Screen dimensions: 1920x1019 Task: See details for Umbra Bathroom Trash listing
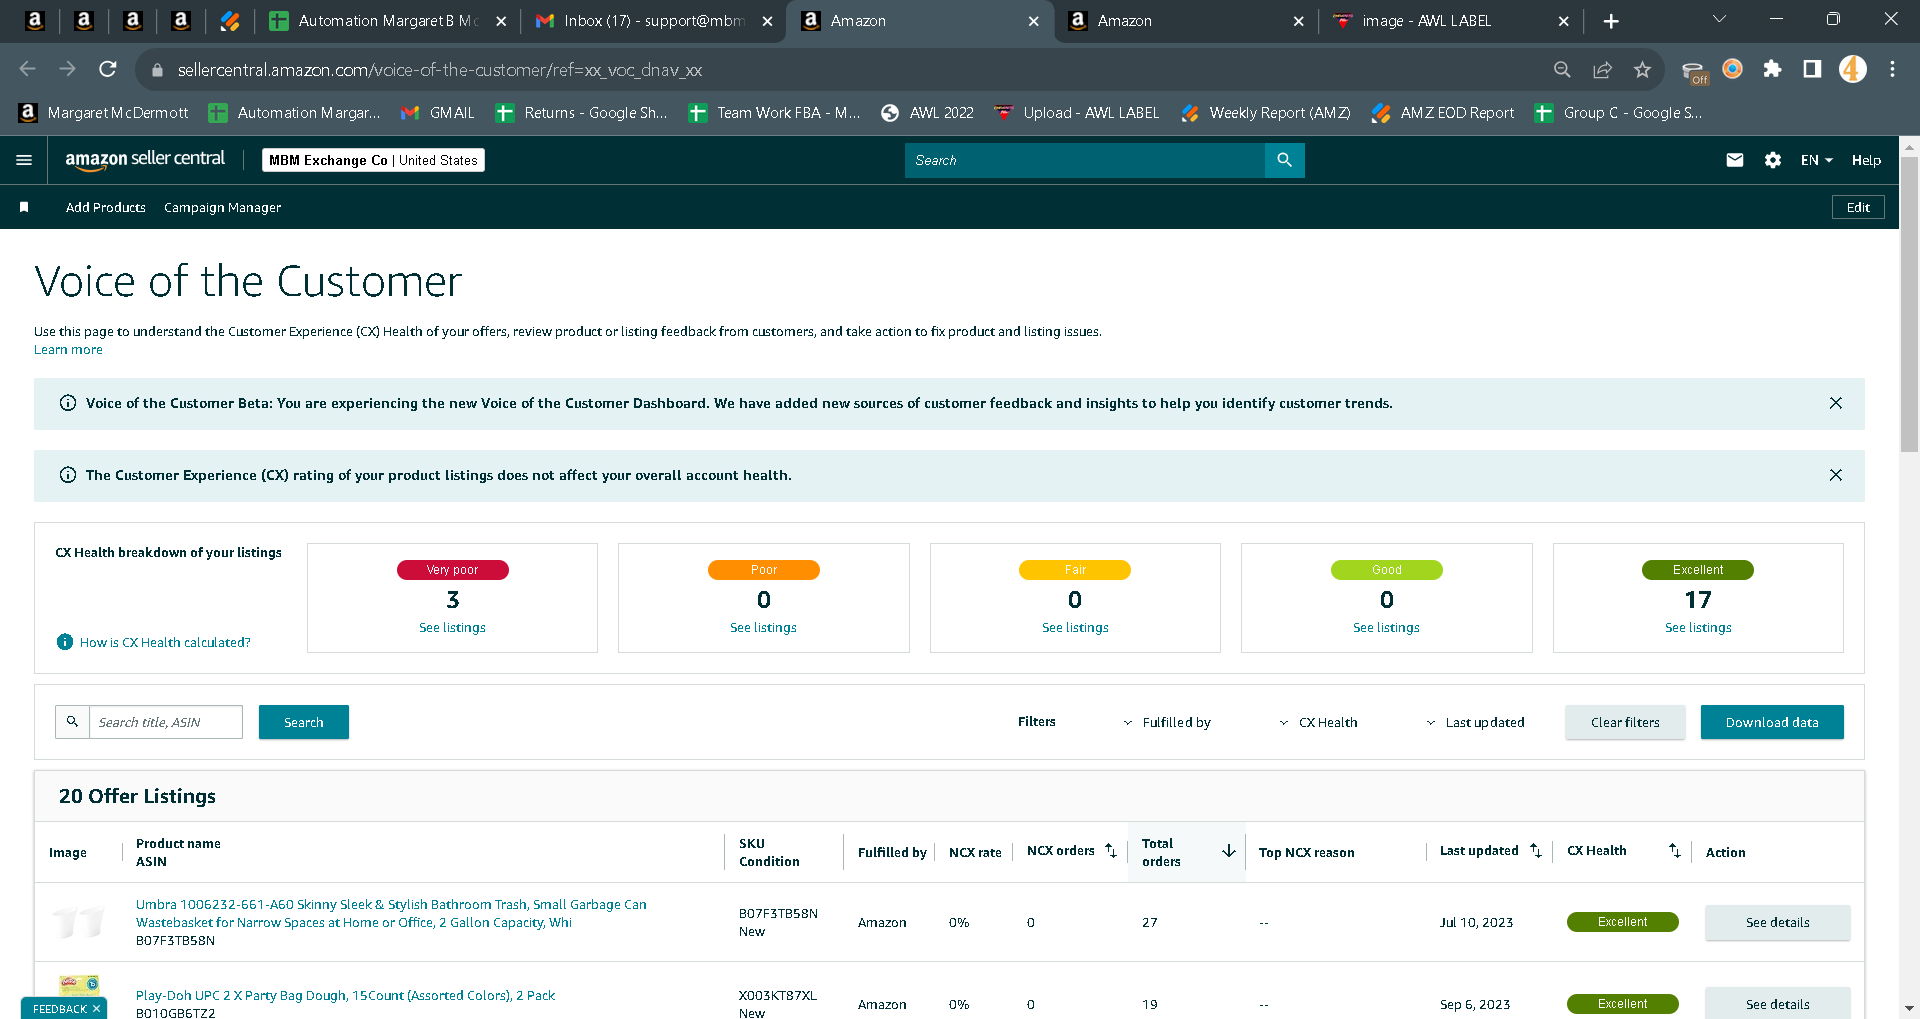click(1777, 922)
